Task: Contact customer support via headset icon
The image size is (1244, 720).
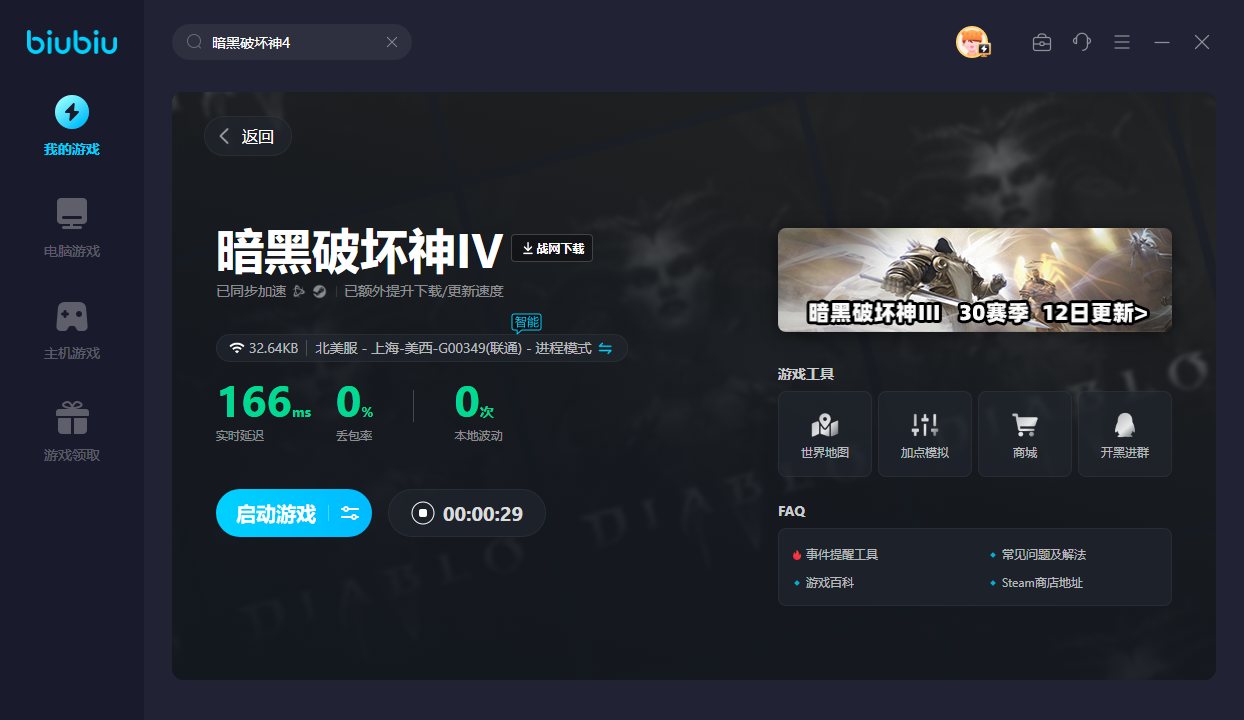Action: [x=1082, y=42]
